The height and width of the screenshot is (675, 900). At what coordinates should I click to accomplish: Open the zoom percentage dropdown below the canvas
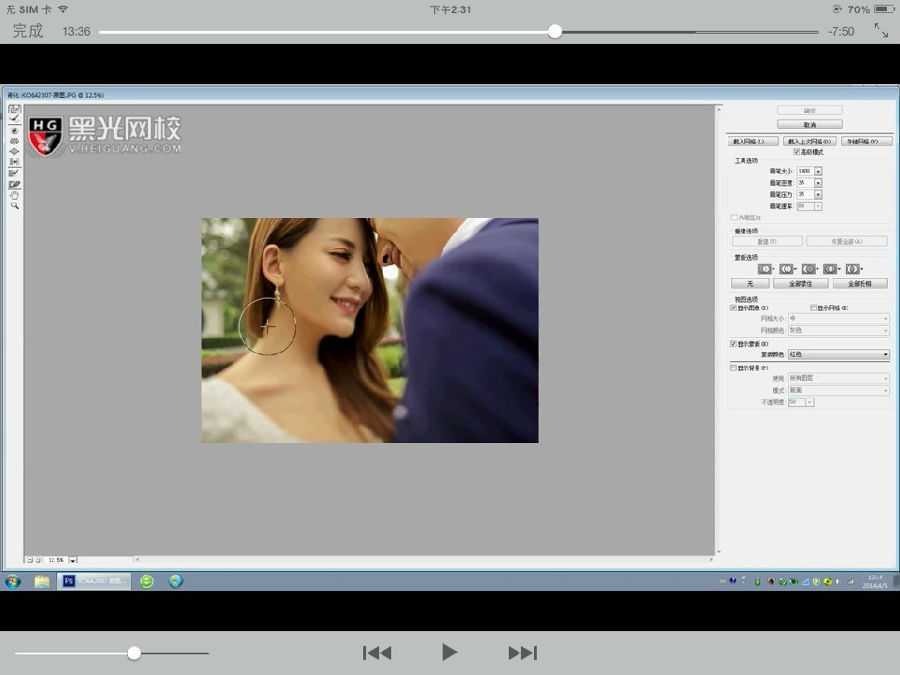pyautogui.click(x=73, y=560)
